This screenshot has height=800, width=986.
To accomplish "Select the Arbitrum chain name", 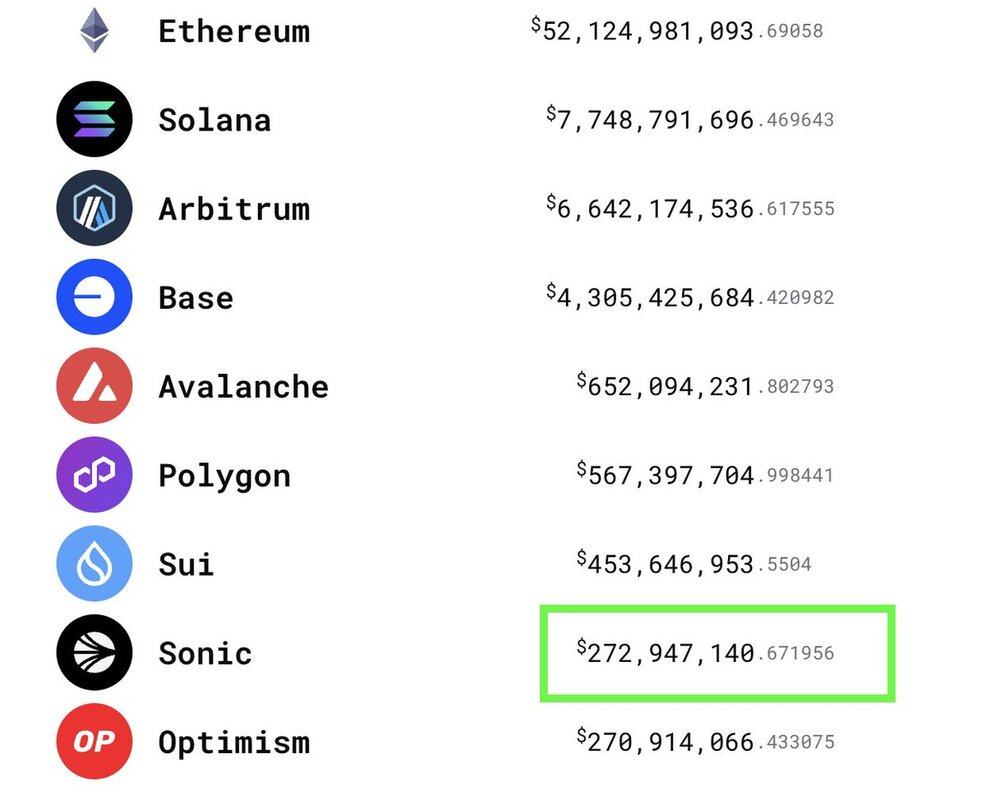I will tap(234, 209).
